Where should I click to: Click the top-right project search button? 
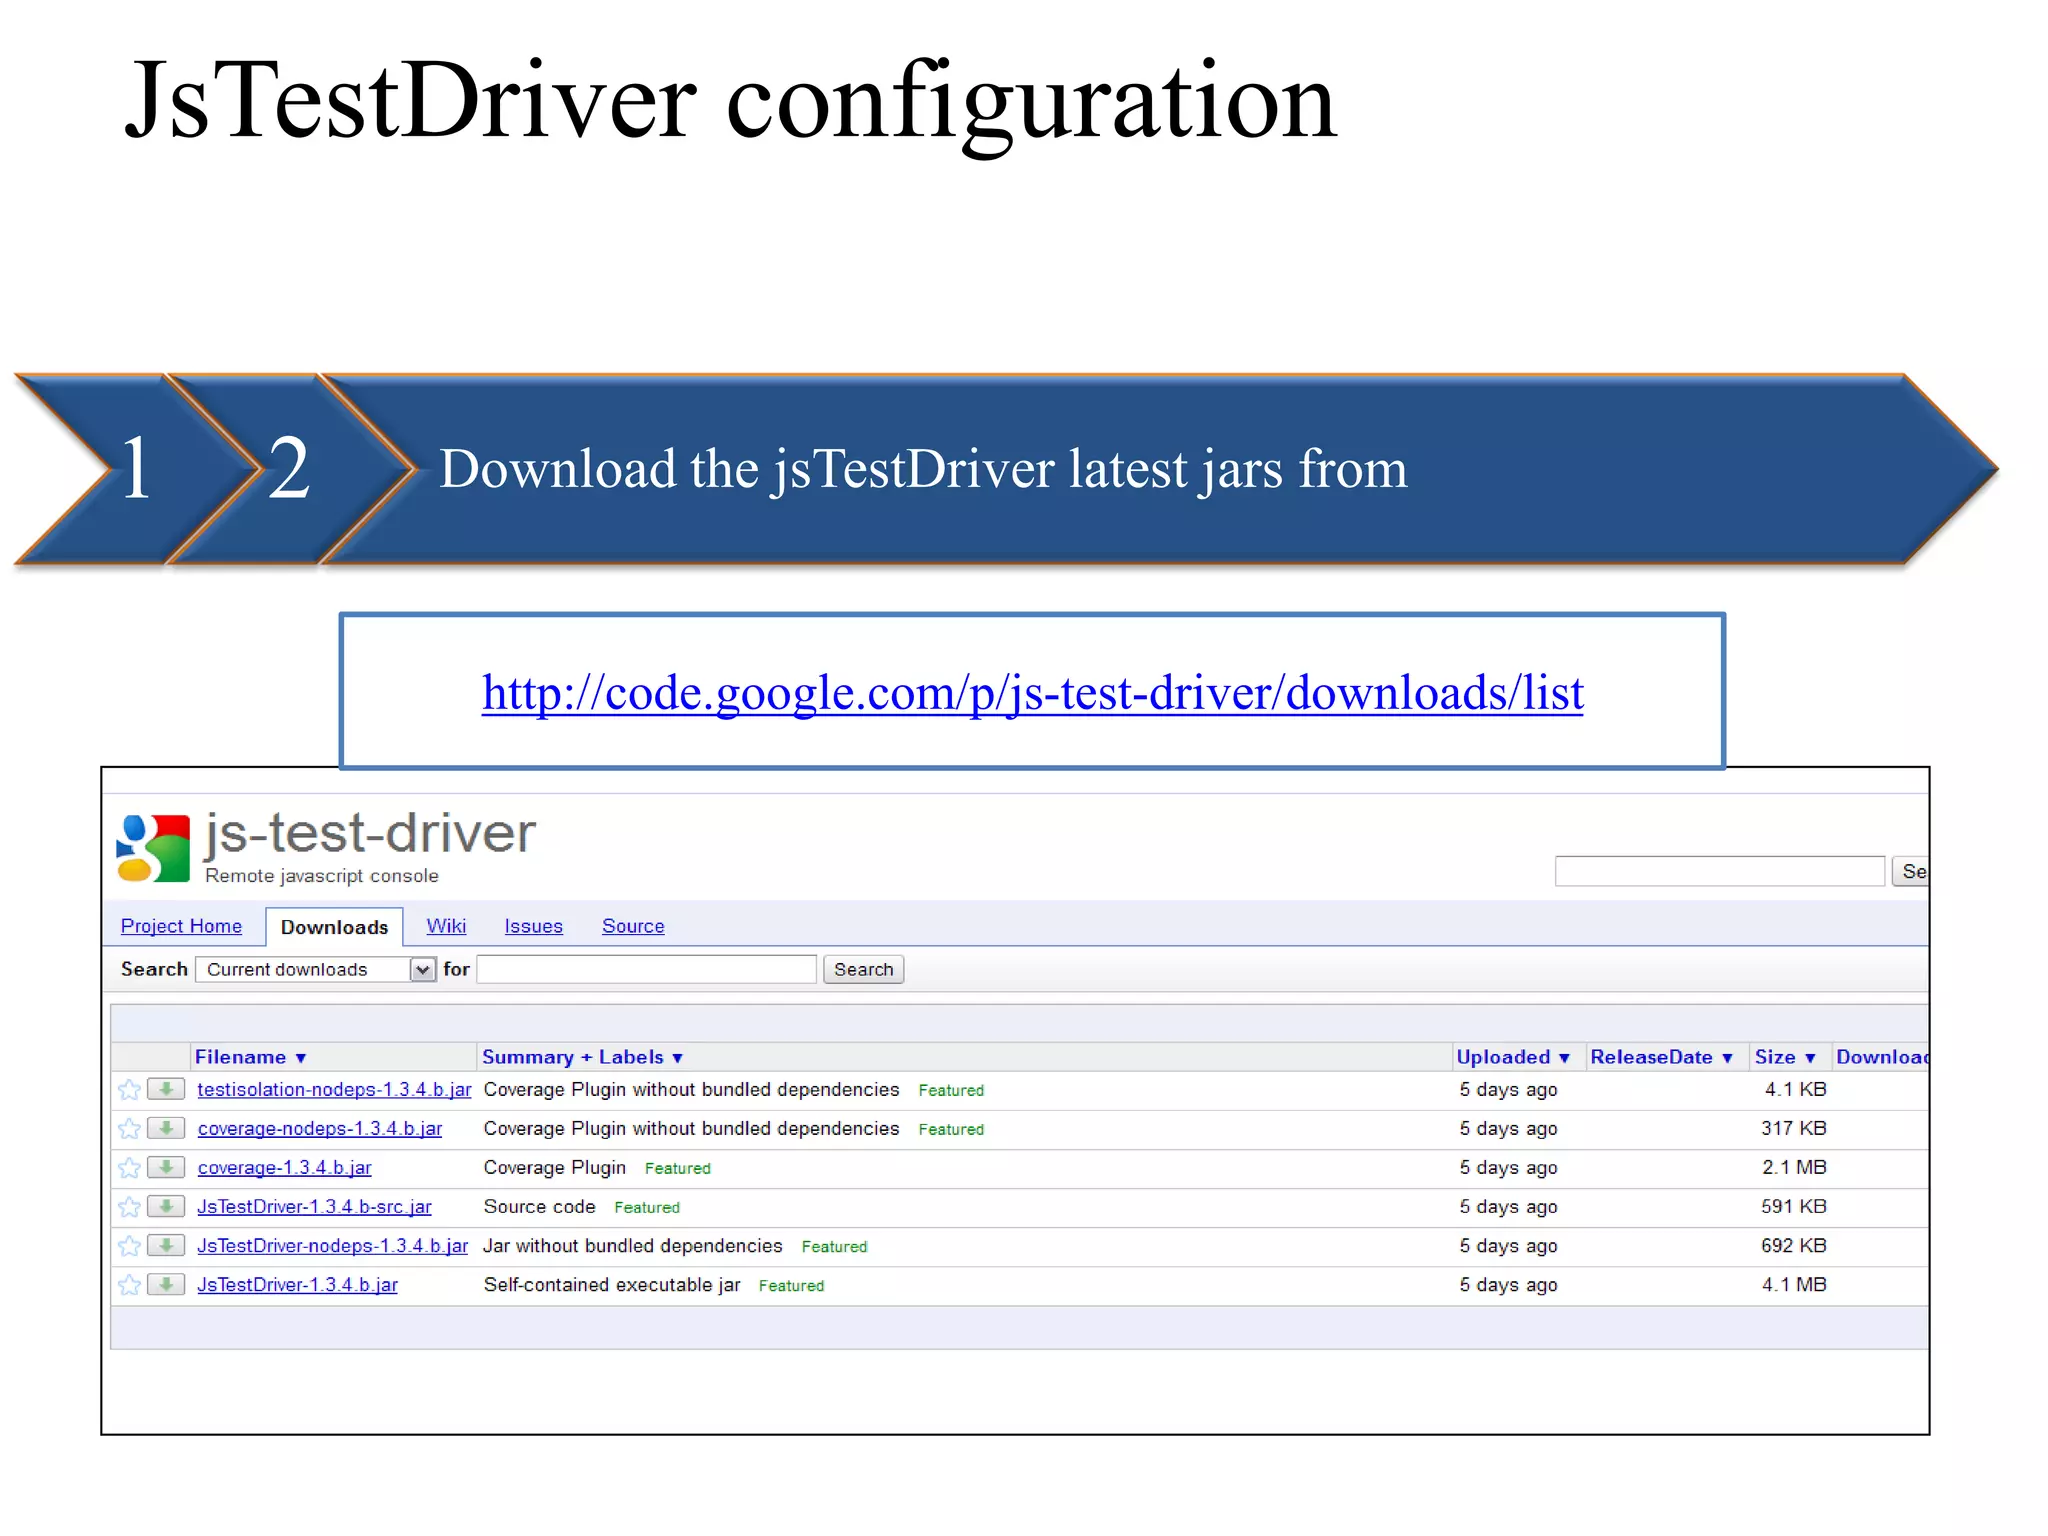pyautogui.click(x=1910, y=871)
